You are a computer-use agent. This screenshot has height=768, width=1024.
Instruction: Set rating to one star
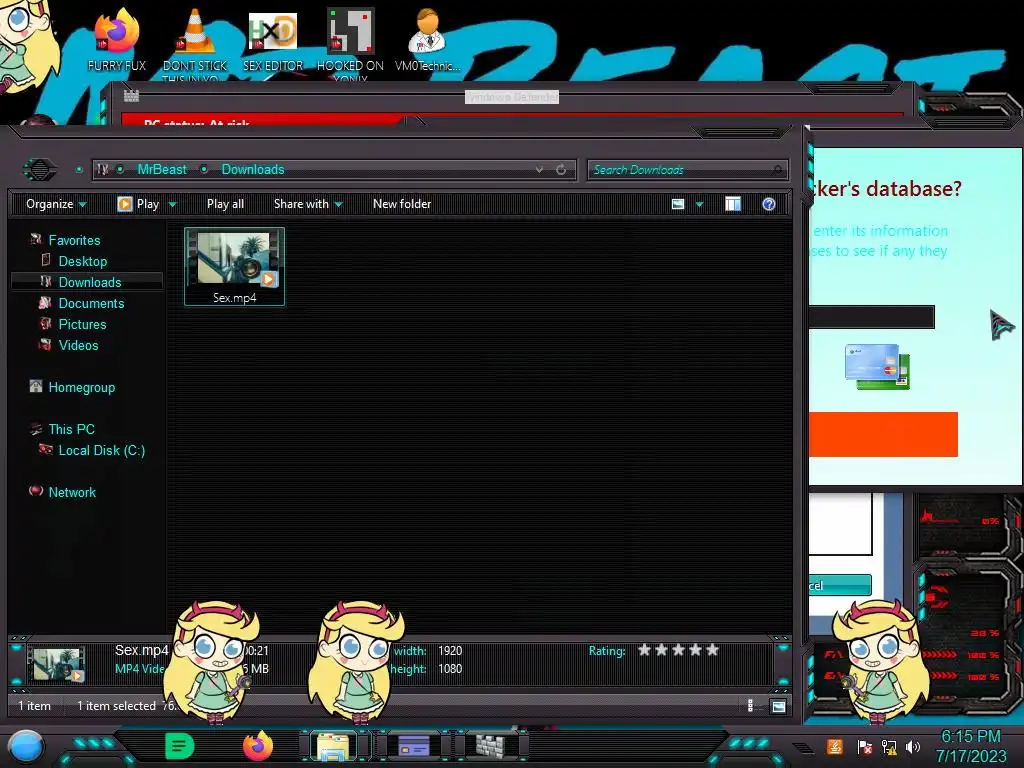pyautogui.click(x=645, y=650)
